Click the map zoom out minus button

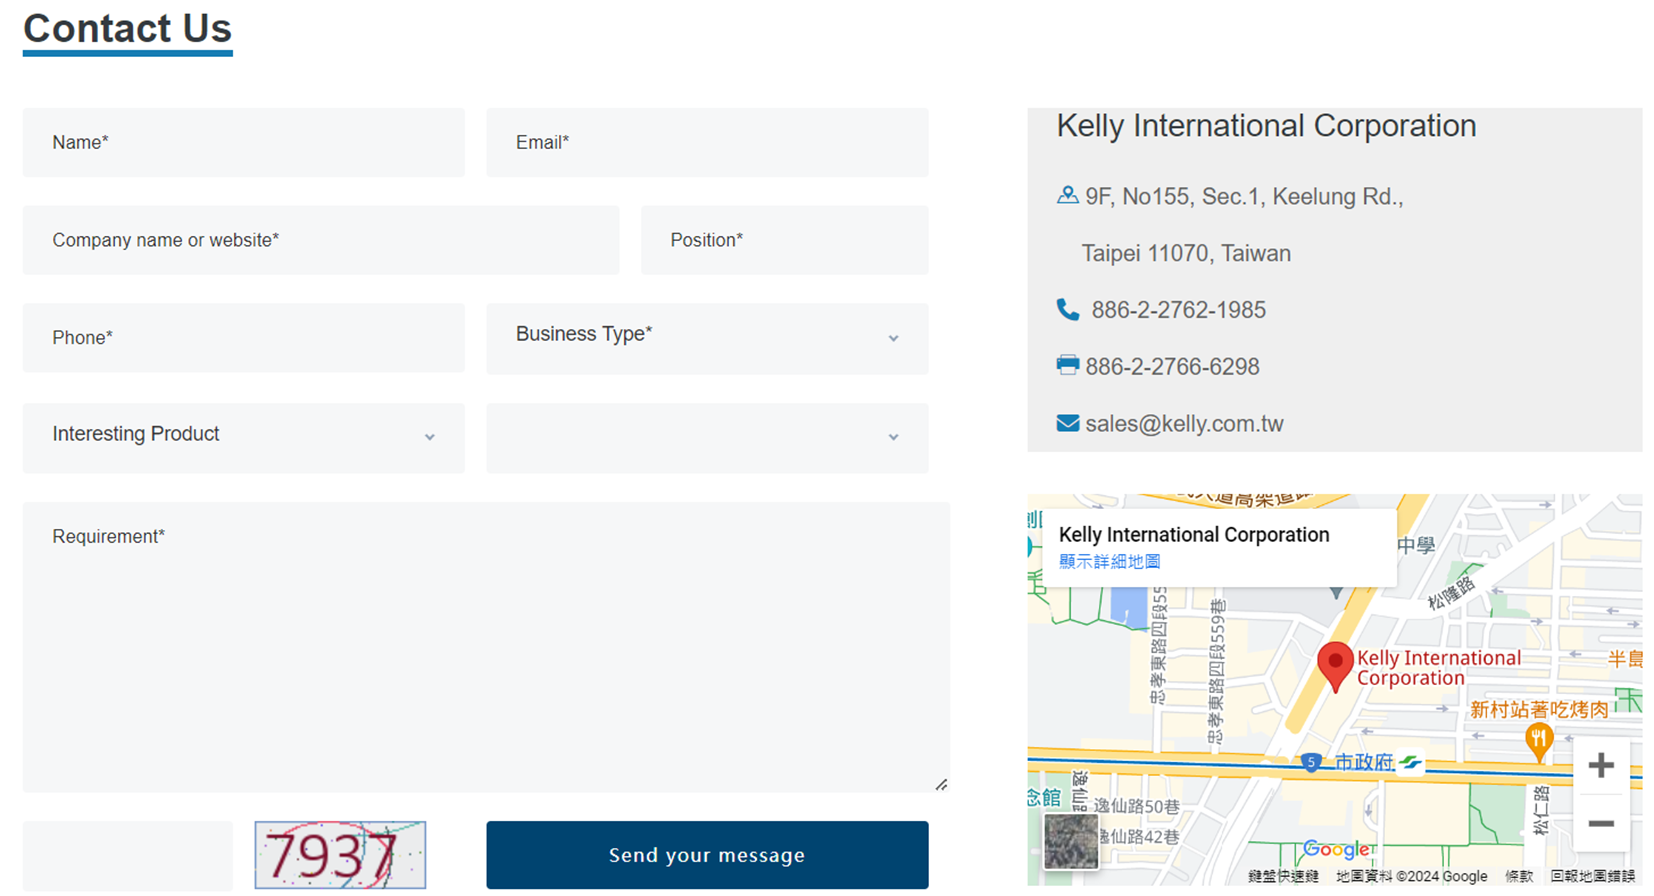[1600, 824]
